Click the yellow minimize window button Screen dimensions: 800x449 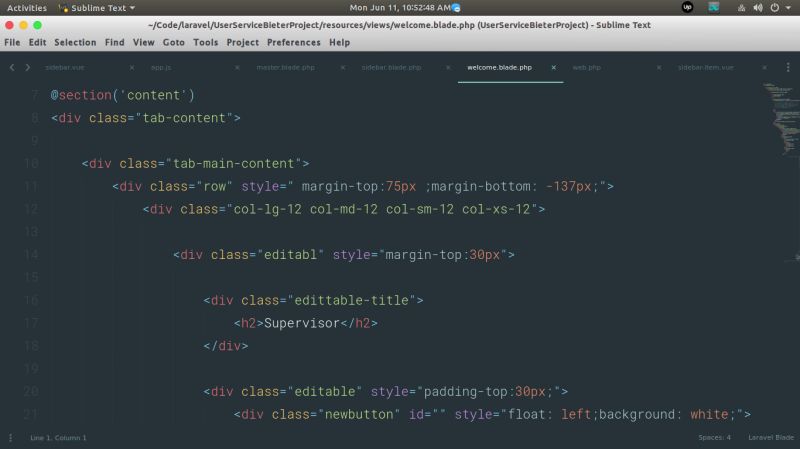[x=23, y=25]
